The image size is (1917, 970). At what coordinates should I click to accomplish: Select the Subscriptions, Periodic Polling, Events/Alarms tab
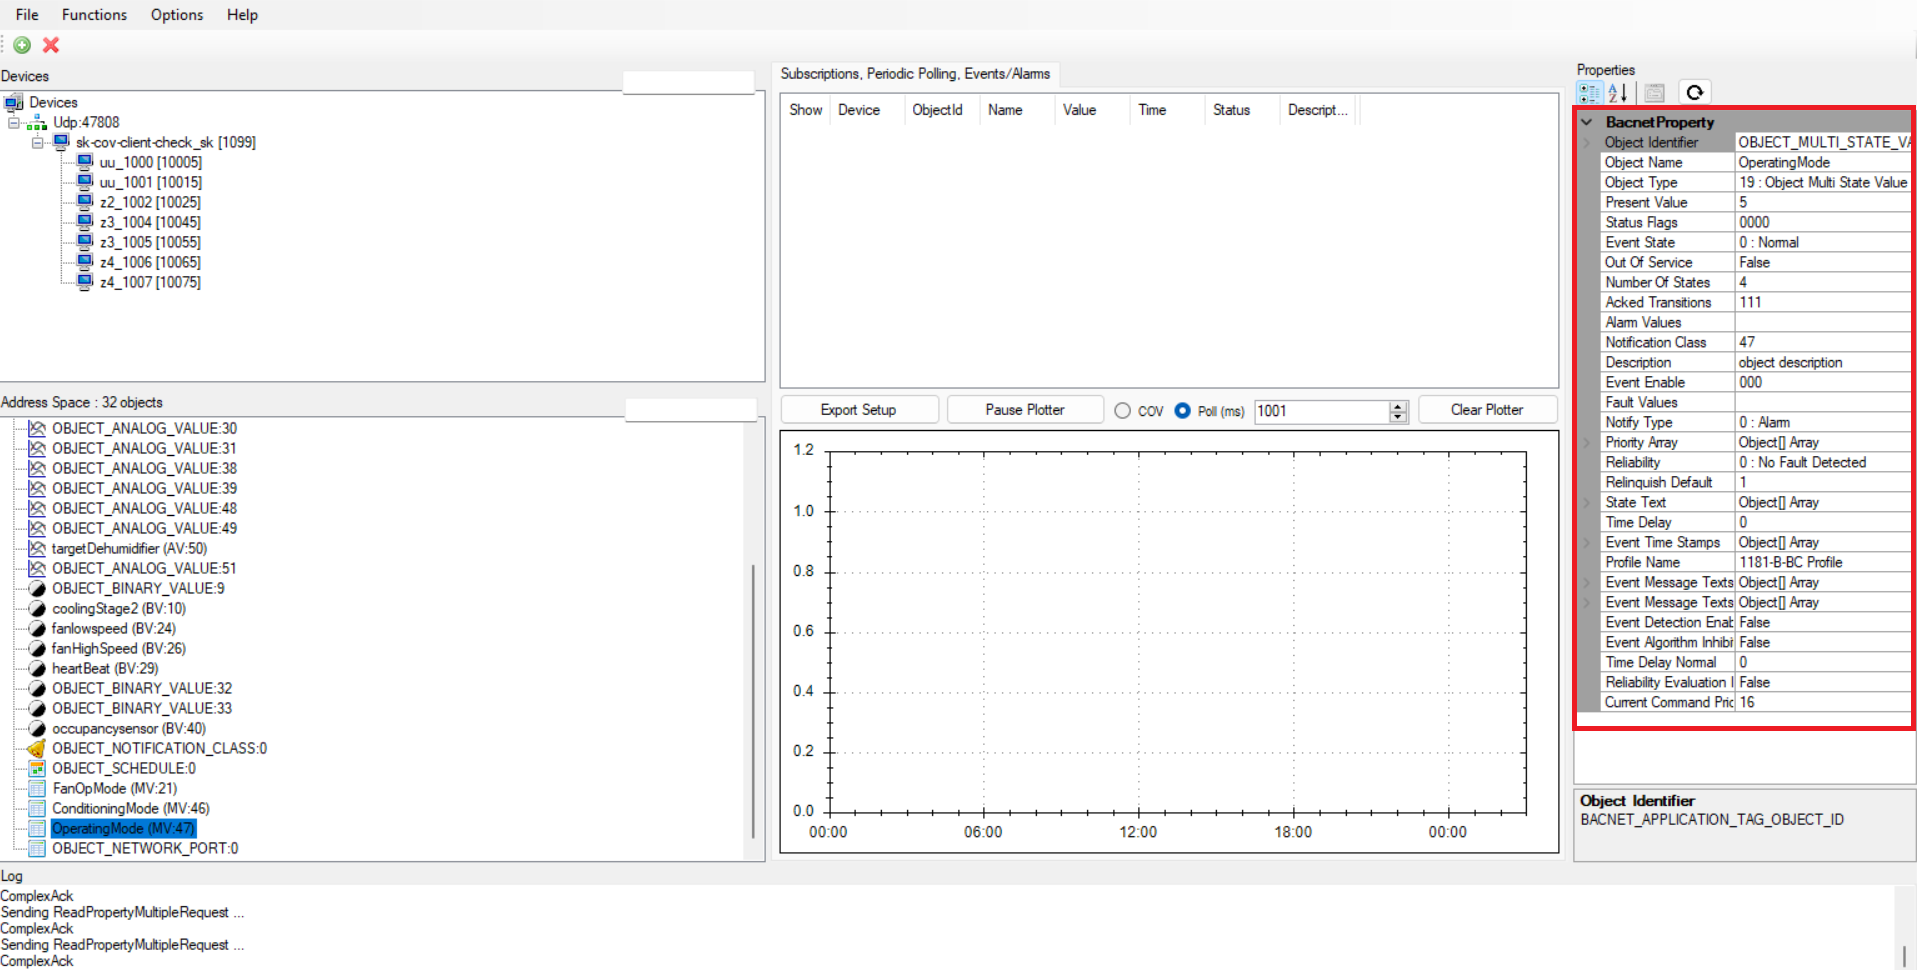(x=915, y=74)
